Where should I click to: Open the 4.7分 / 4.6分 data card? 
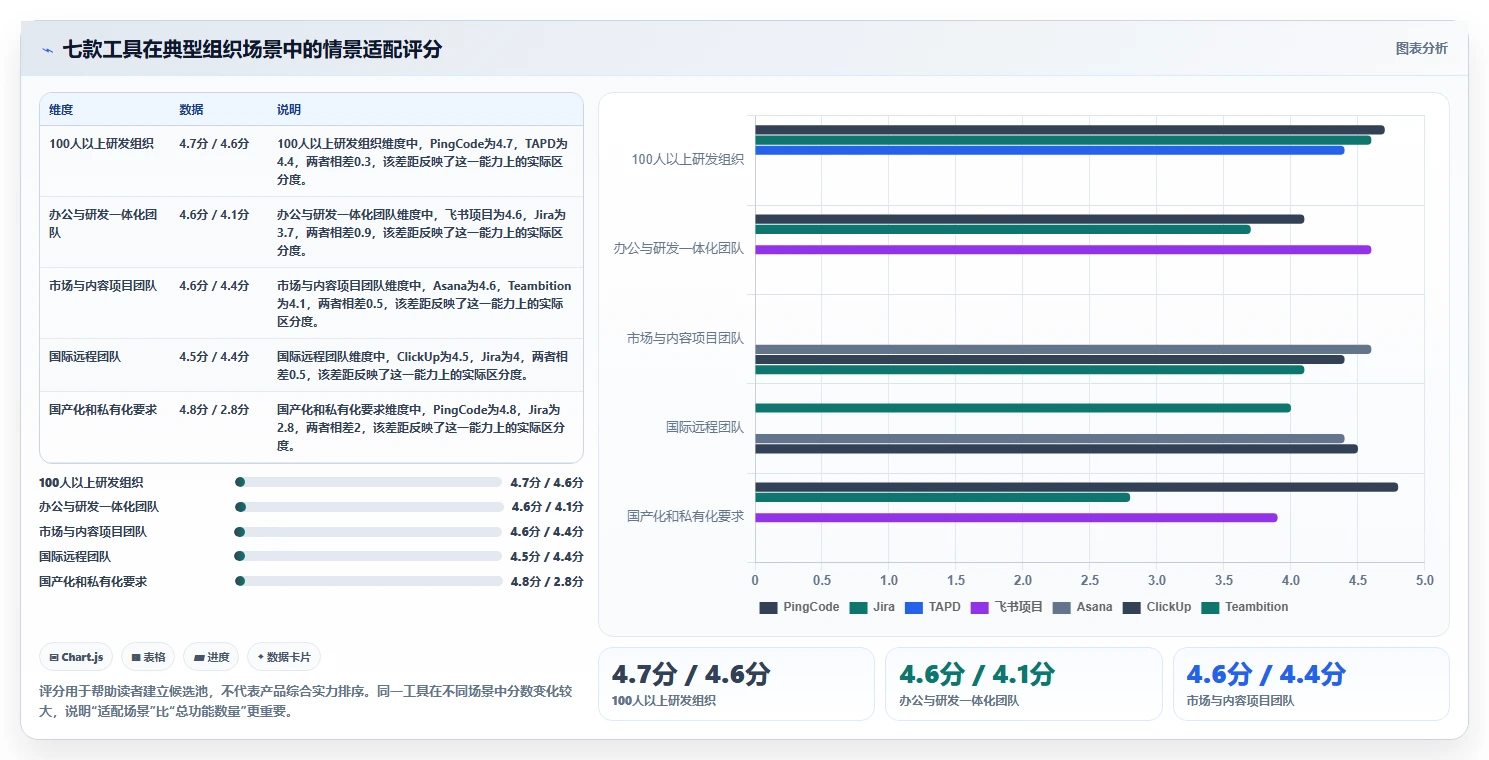[x=736, y=684]
